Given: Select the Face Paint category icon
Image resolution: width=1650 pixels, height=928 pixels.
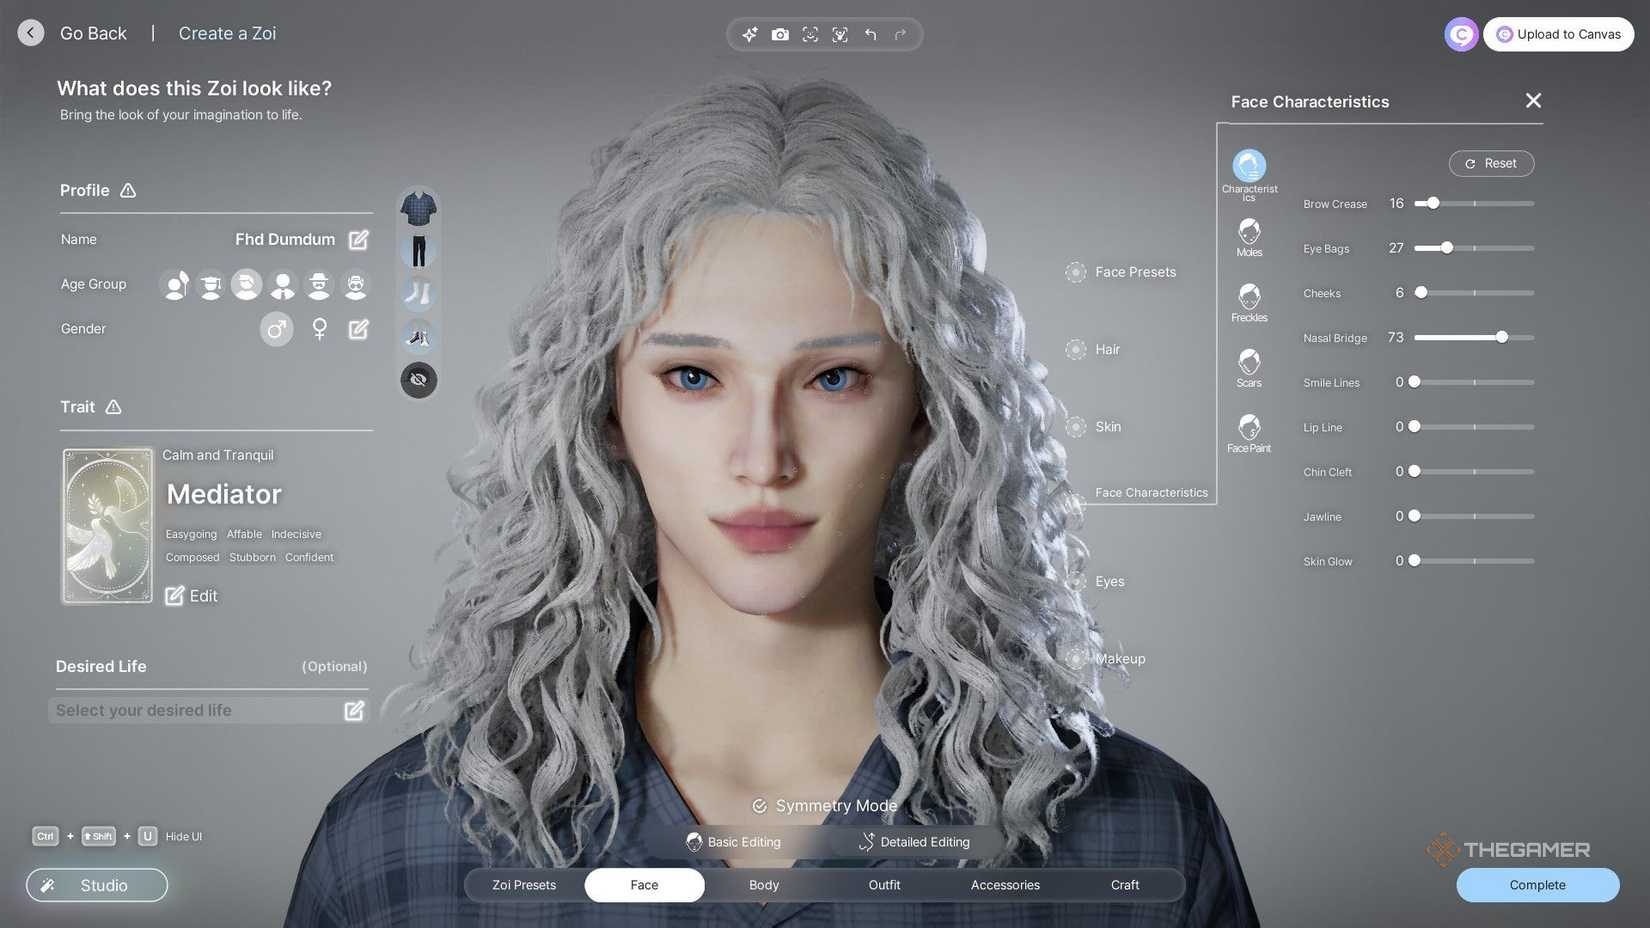Looking at the screenshot, I should tap(1248, 428).
